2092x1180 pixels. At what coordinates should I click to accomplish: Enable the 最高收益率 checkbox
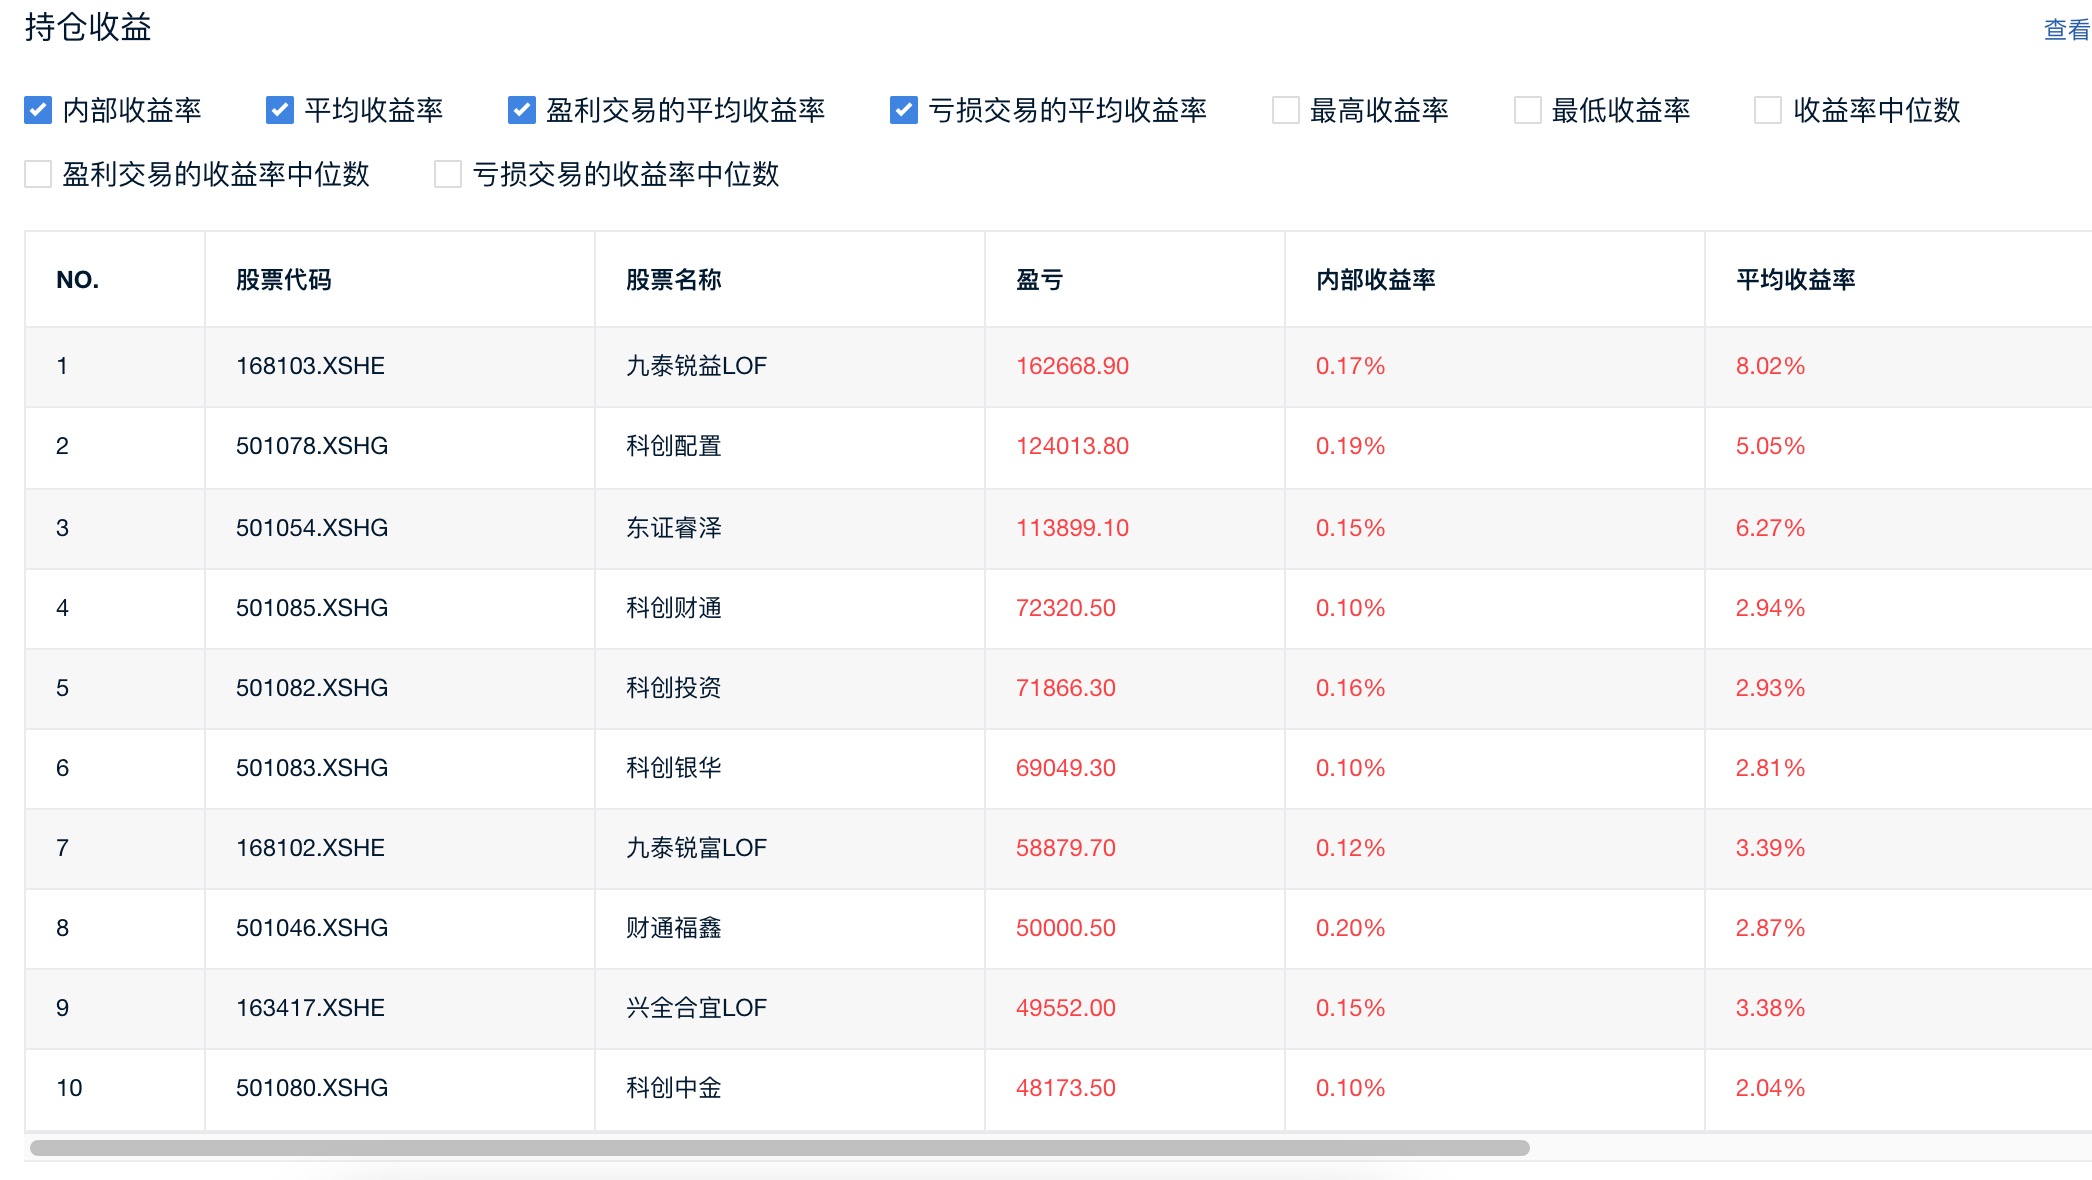pos(1286,110)
